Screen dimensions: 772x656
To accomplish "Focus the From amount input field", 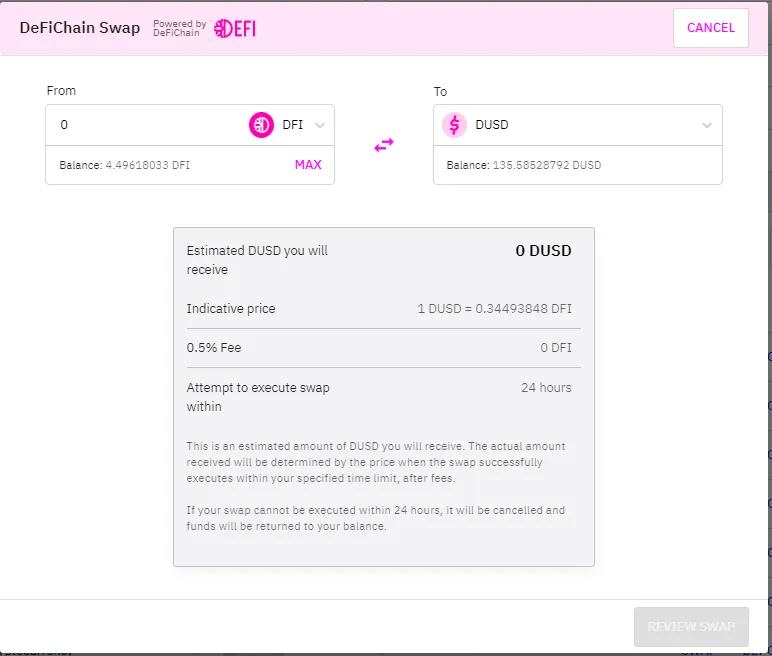I will pyautogui.click(x=148, y=125).
